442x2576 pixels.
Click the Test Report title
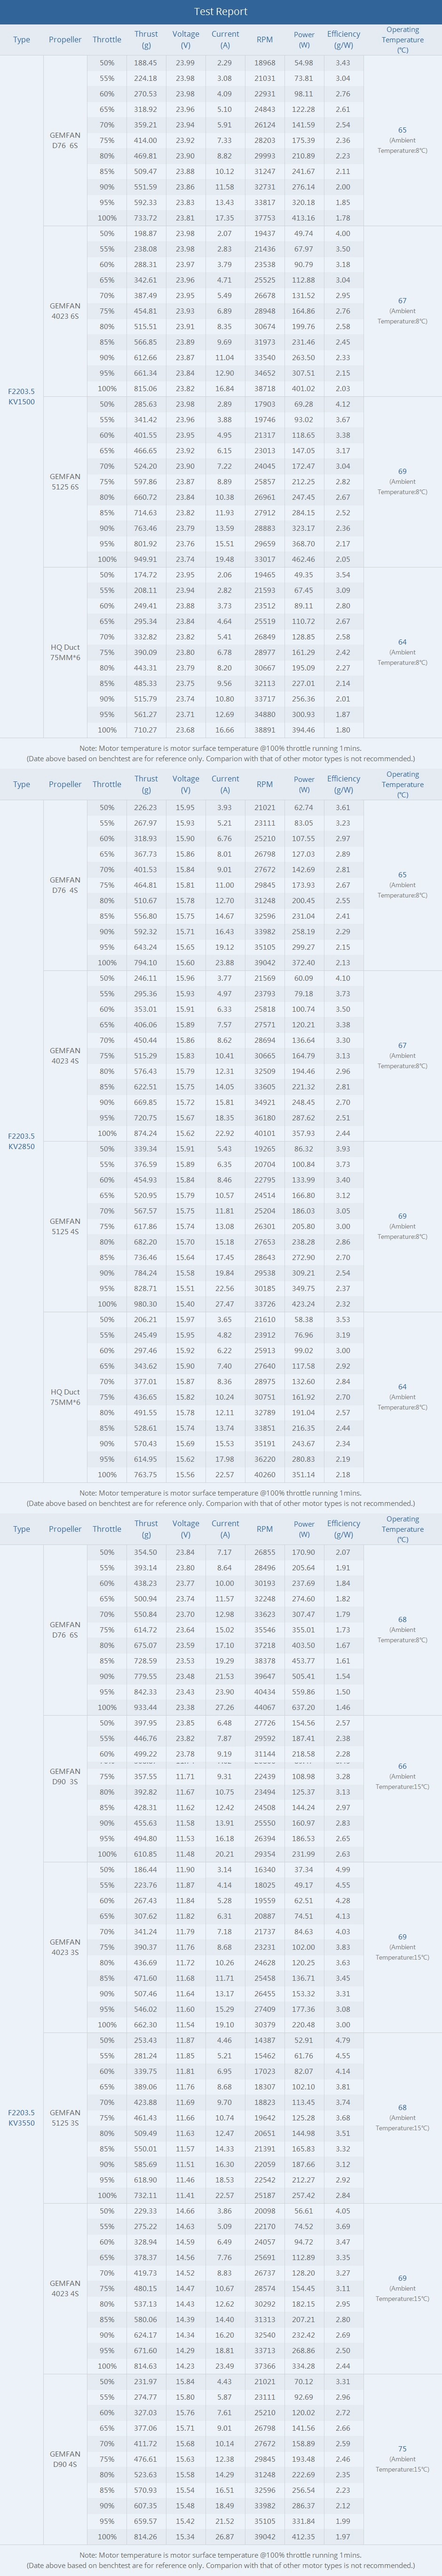pyautogui.click(x=220, y=12)
